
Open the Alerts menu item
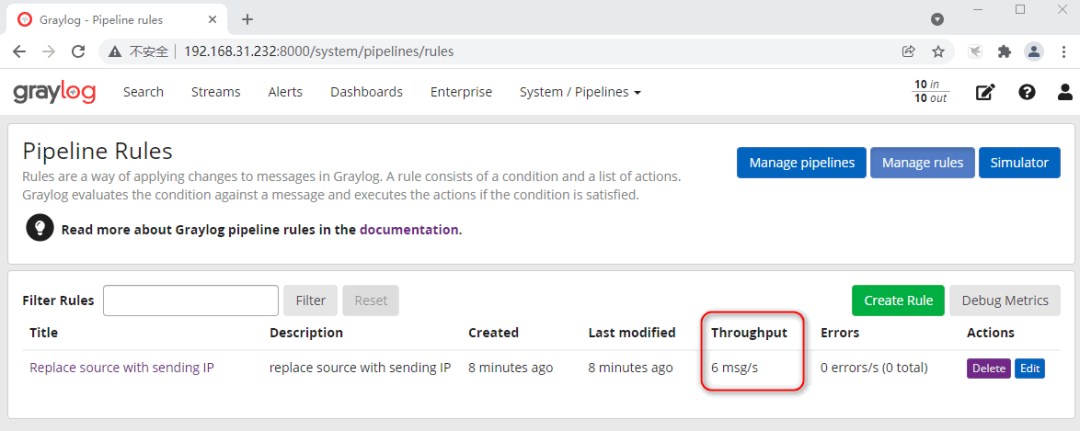(x=285, y=92)
